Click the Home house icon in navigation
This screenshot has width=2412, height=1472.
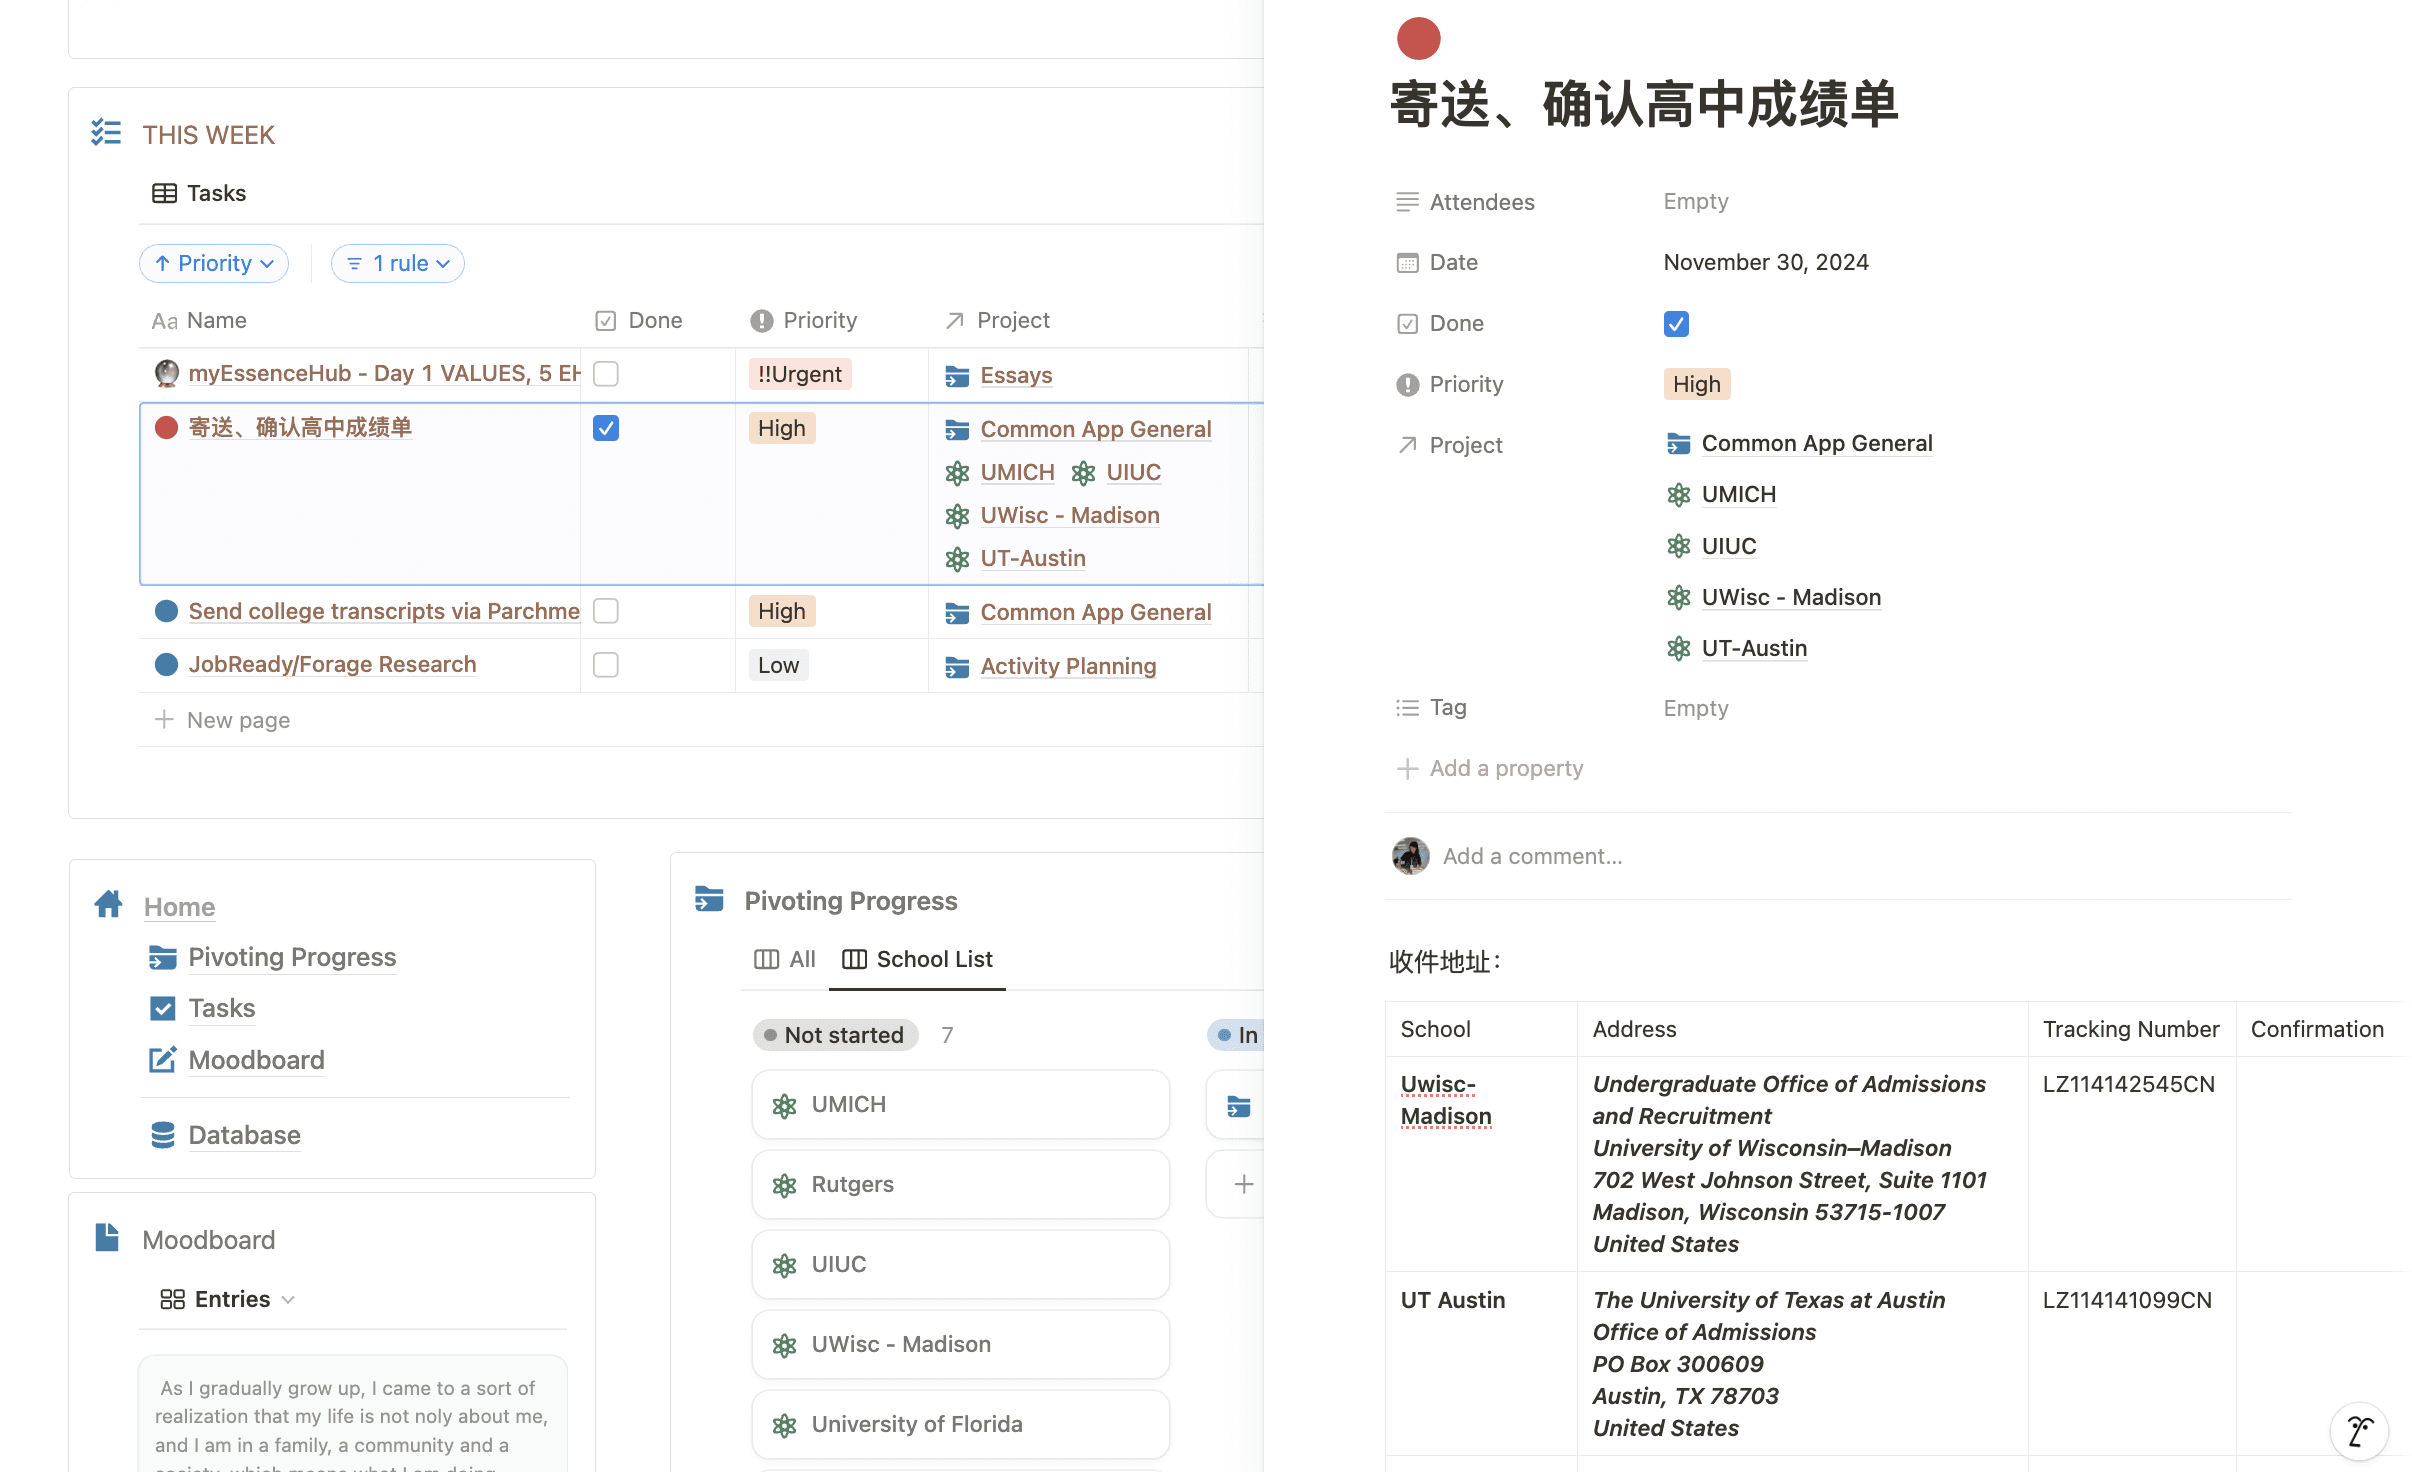108,904
